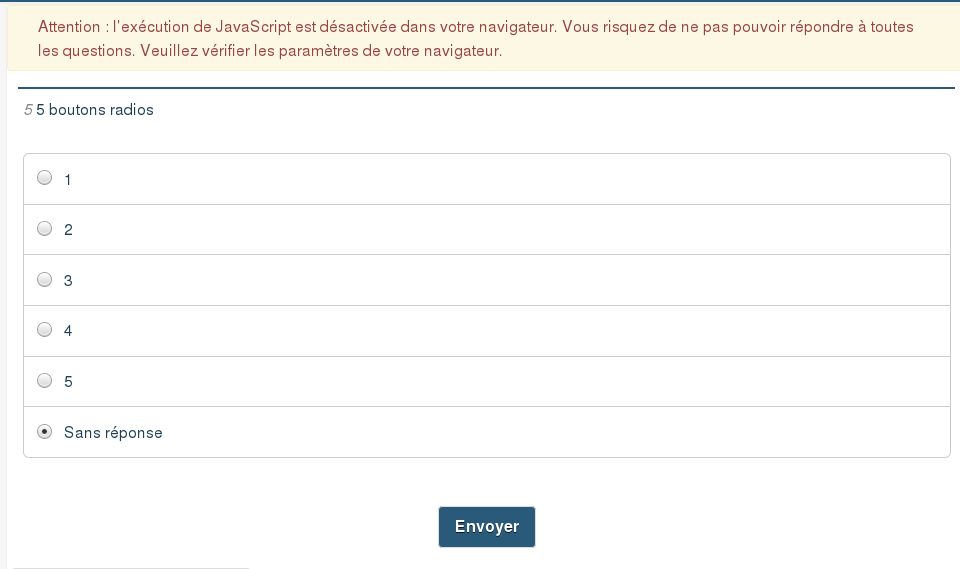This screenshot has width=960, height=569.
Task: Choose the radio button for option 3
Action: (x=44, y=279)
